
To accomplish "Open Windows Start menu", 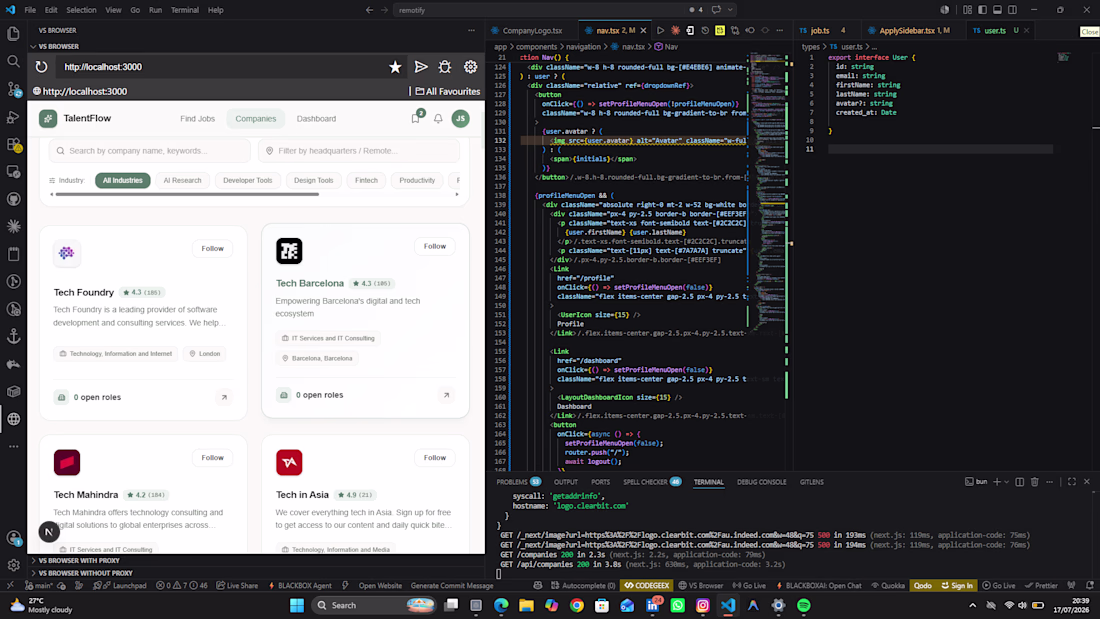I will pyautogui.click(x=297, y=605).
